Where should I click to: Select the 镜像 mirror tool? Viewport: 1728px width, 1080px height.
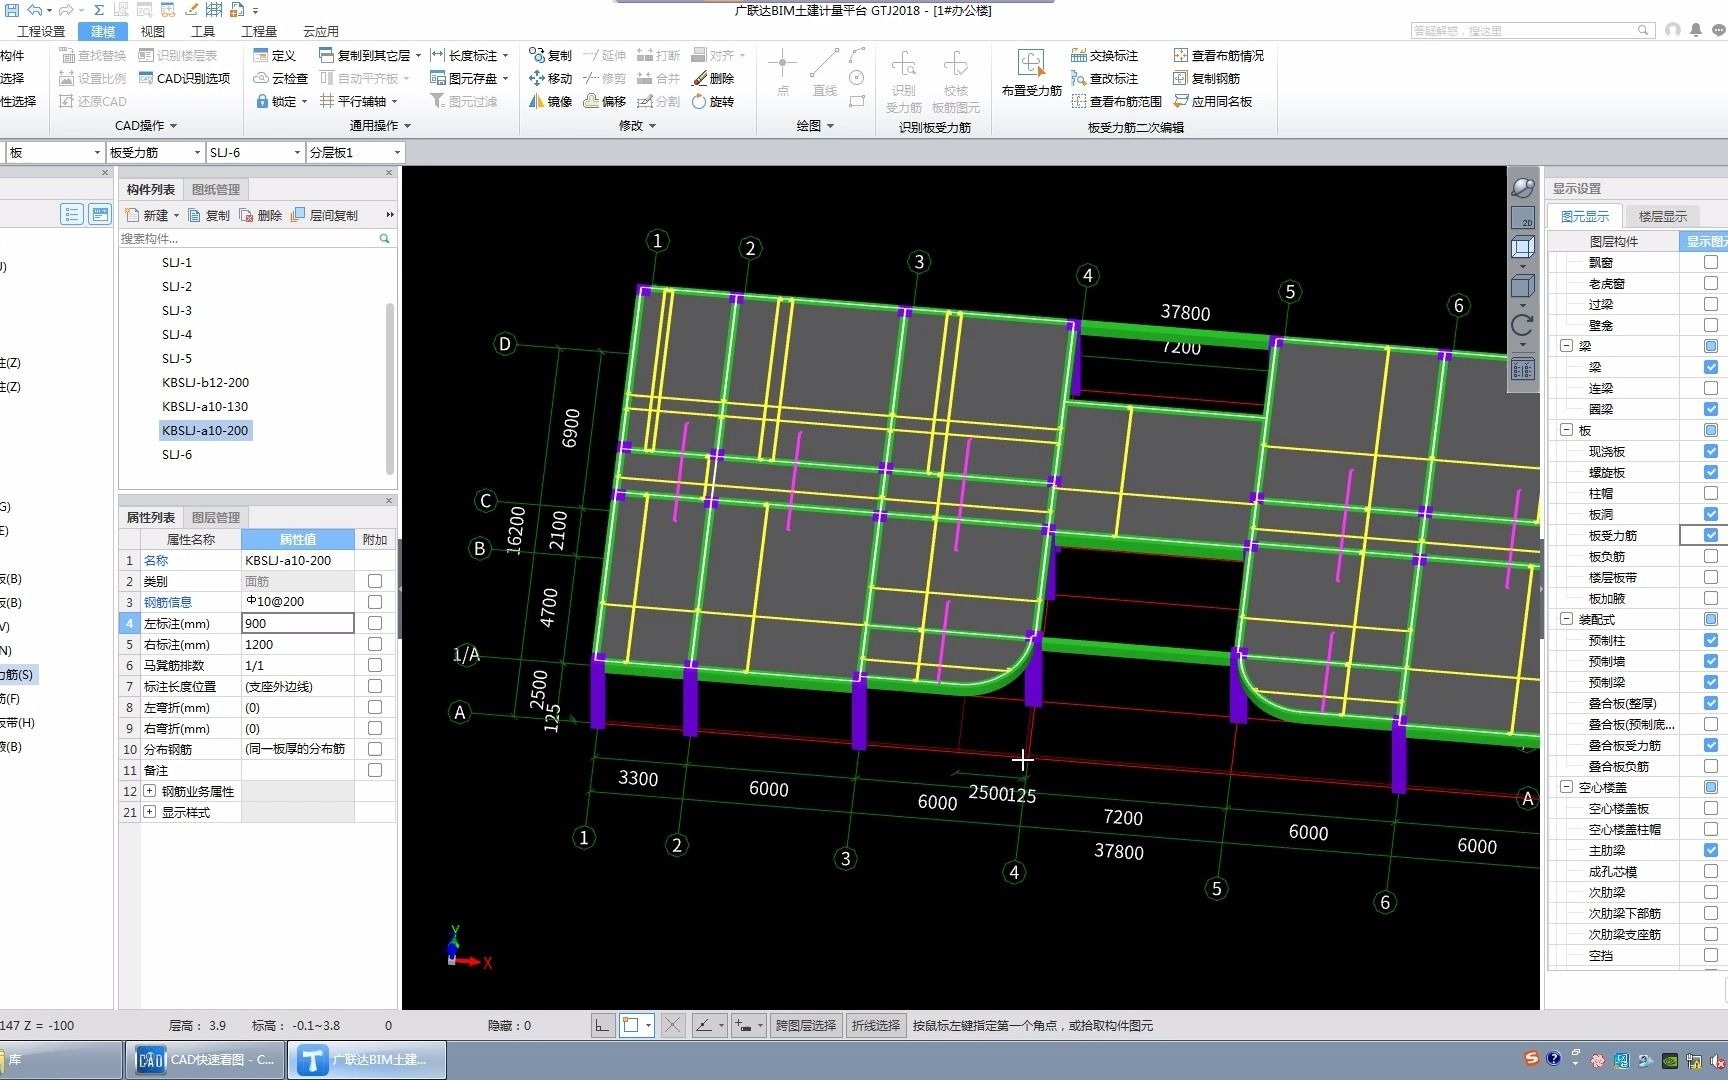pyautogui.click(x=551, y=101)
